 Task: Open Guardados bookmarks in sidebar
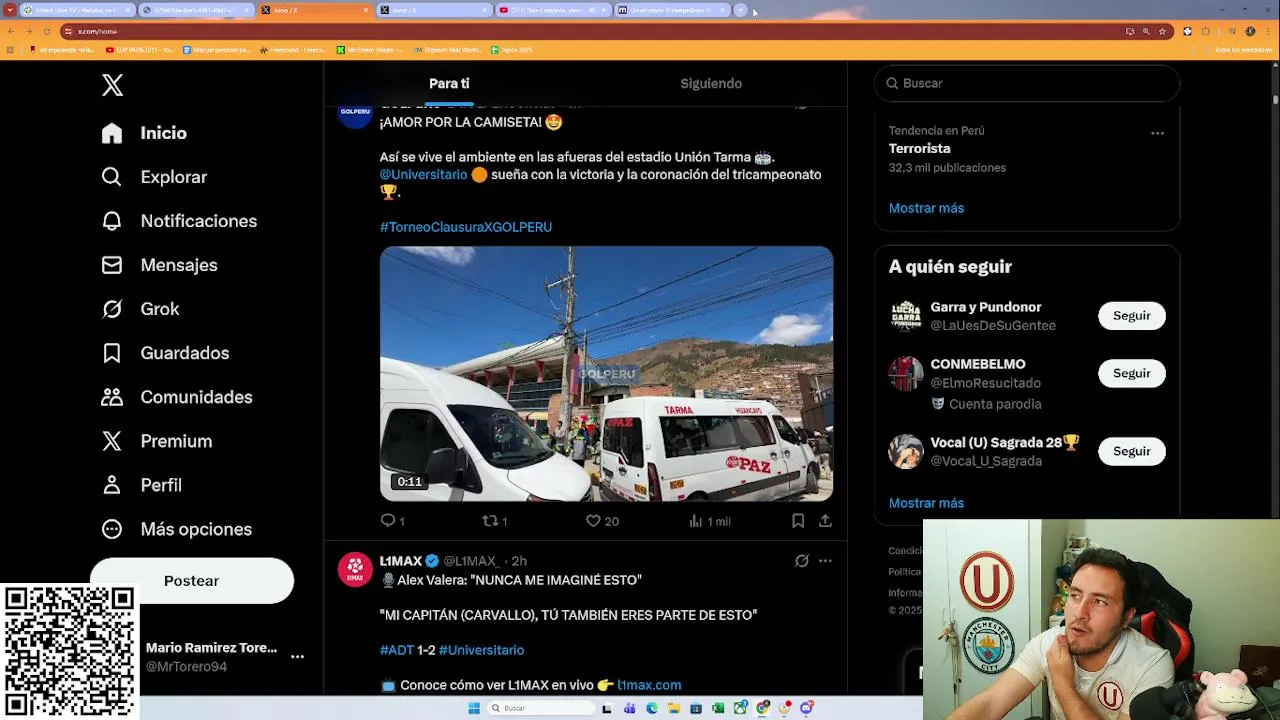tap(165, 353)
